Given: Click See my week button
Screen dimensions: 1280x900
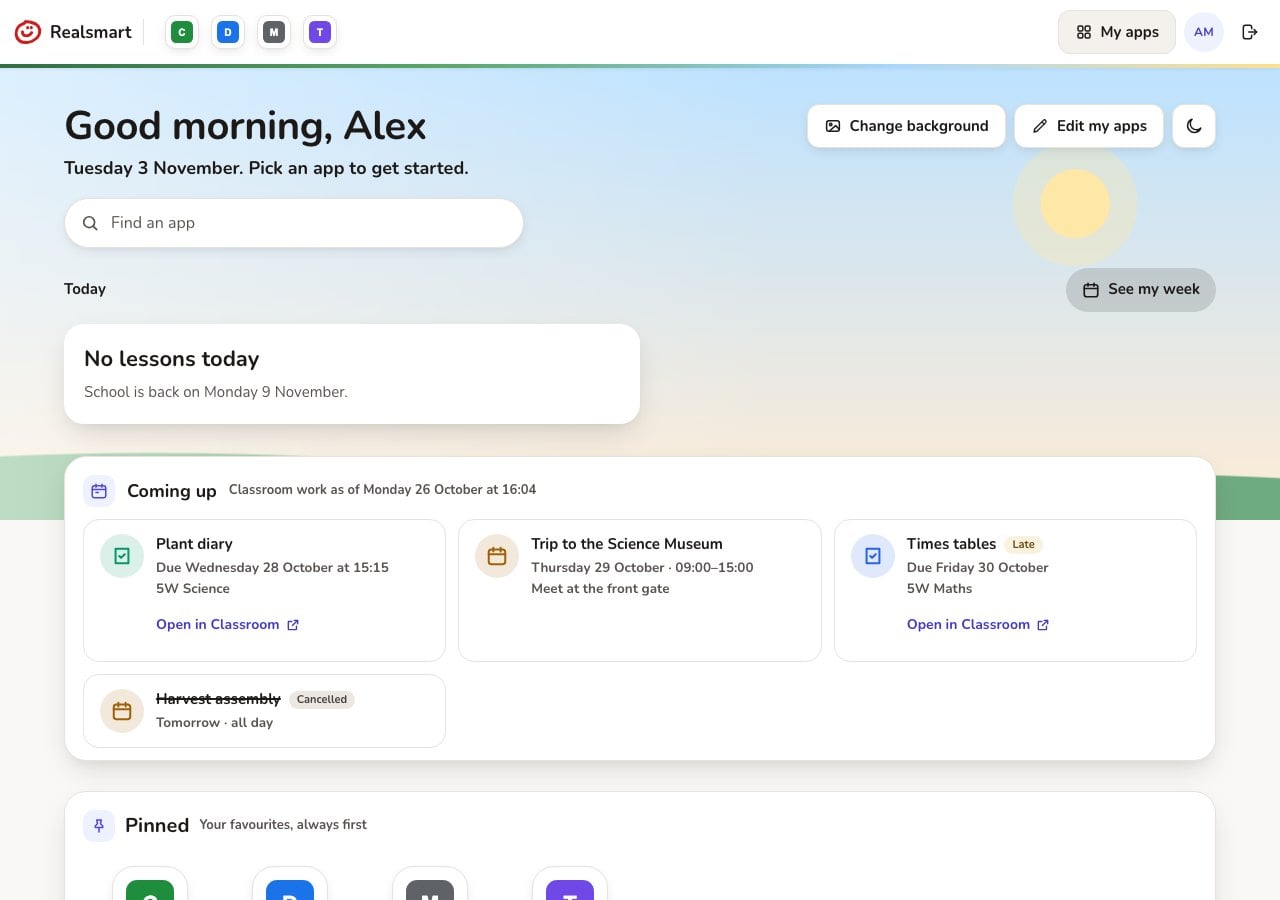Looking at the screenshot, I should 1141,289.
